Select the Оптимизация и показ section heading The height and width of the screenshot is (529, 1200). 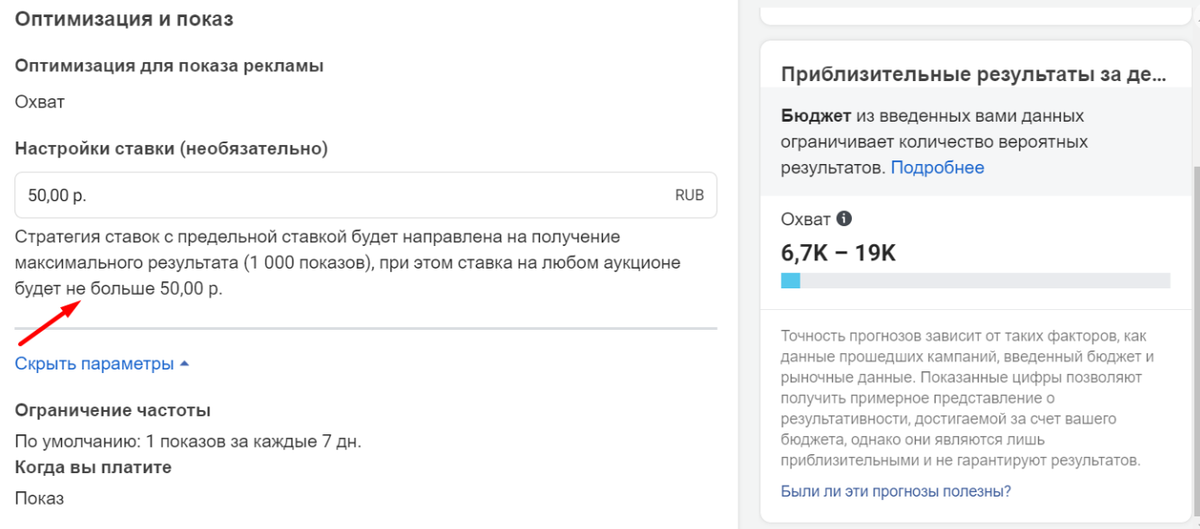pos(131,19)
